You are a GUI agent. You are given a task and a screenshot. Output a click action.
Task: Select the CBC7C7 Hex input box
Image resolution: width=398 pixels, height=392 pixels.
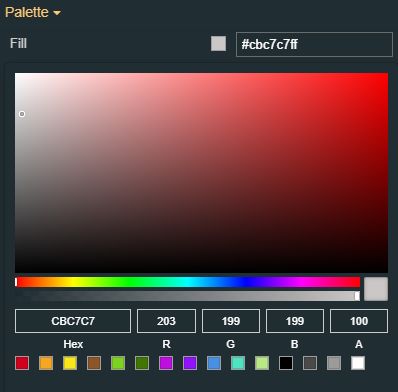tap(73, 321)
